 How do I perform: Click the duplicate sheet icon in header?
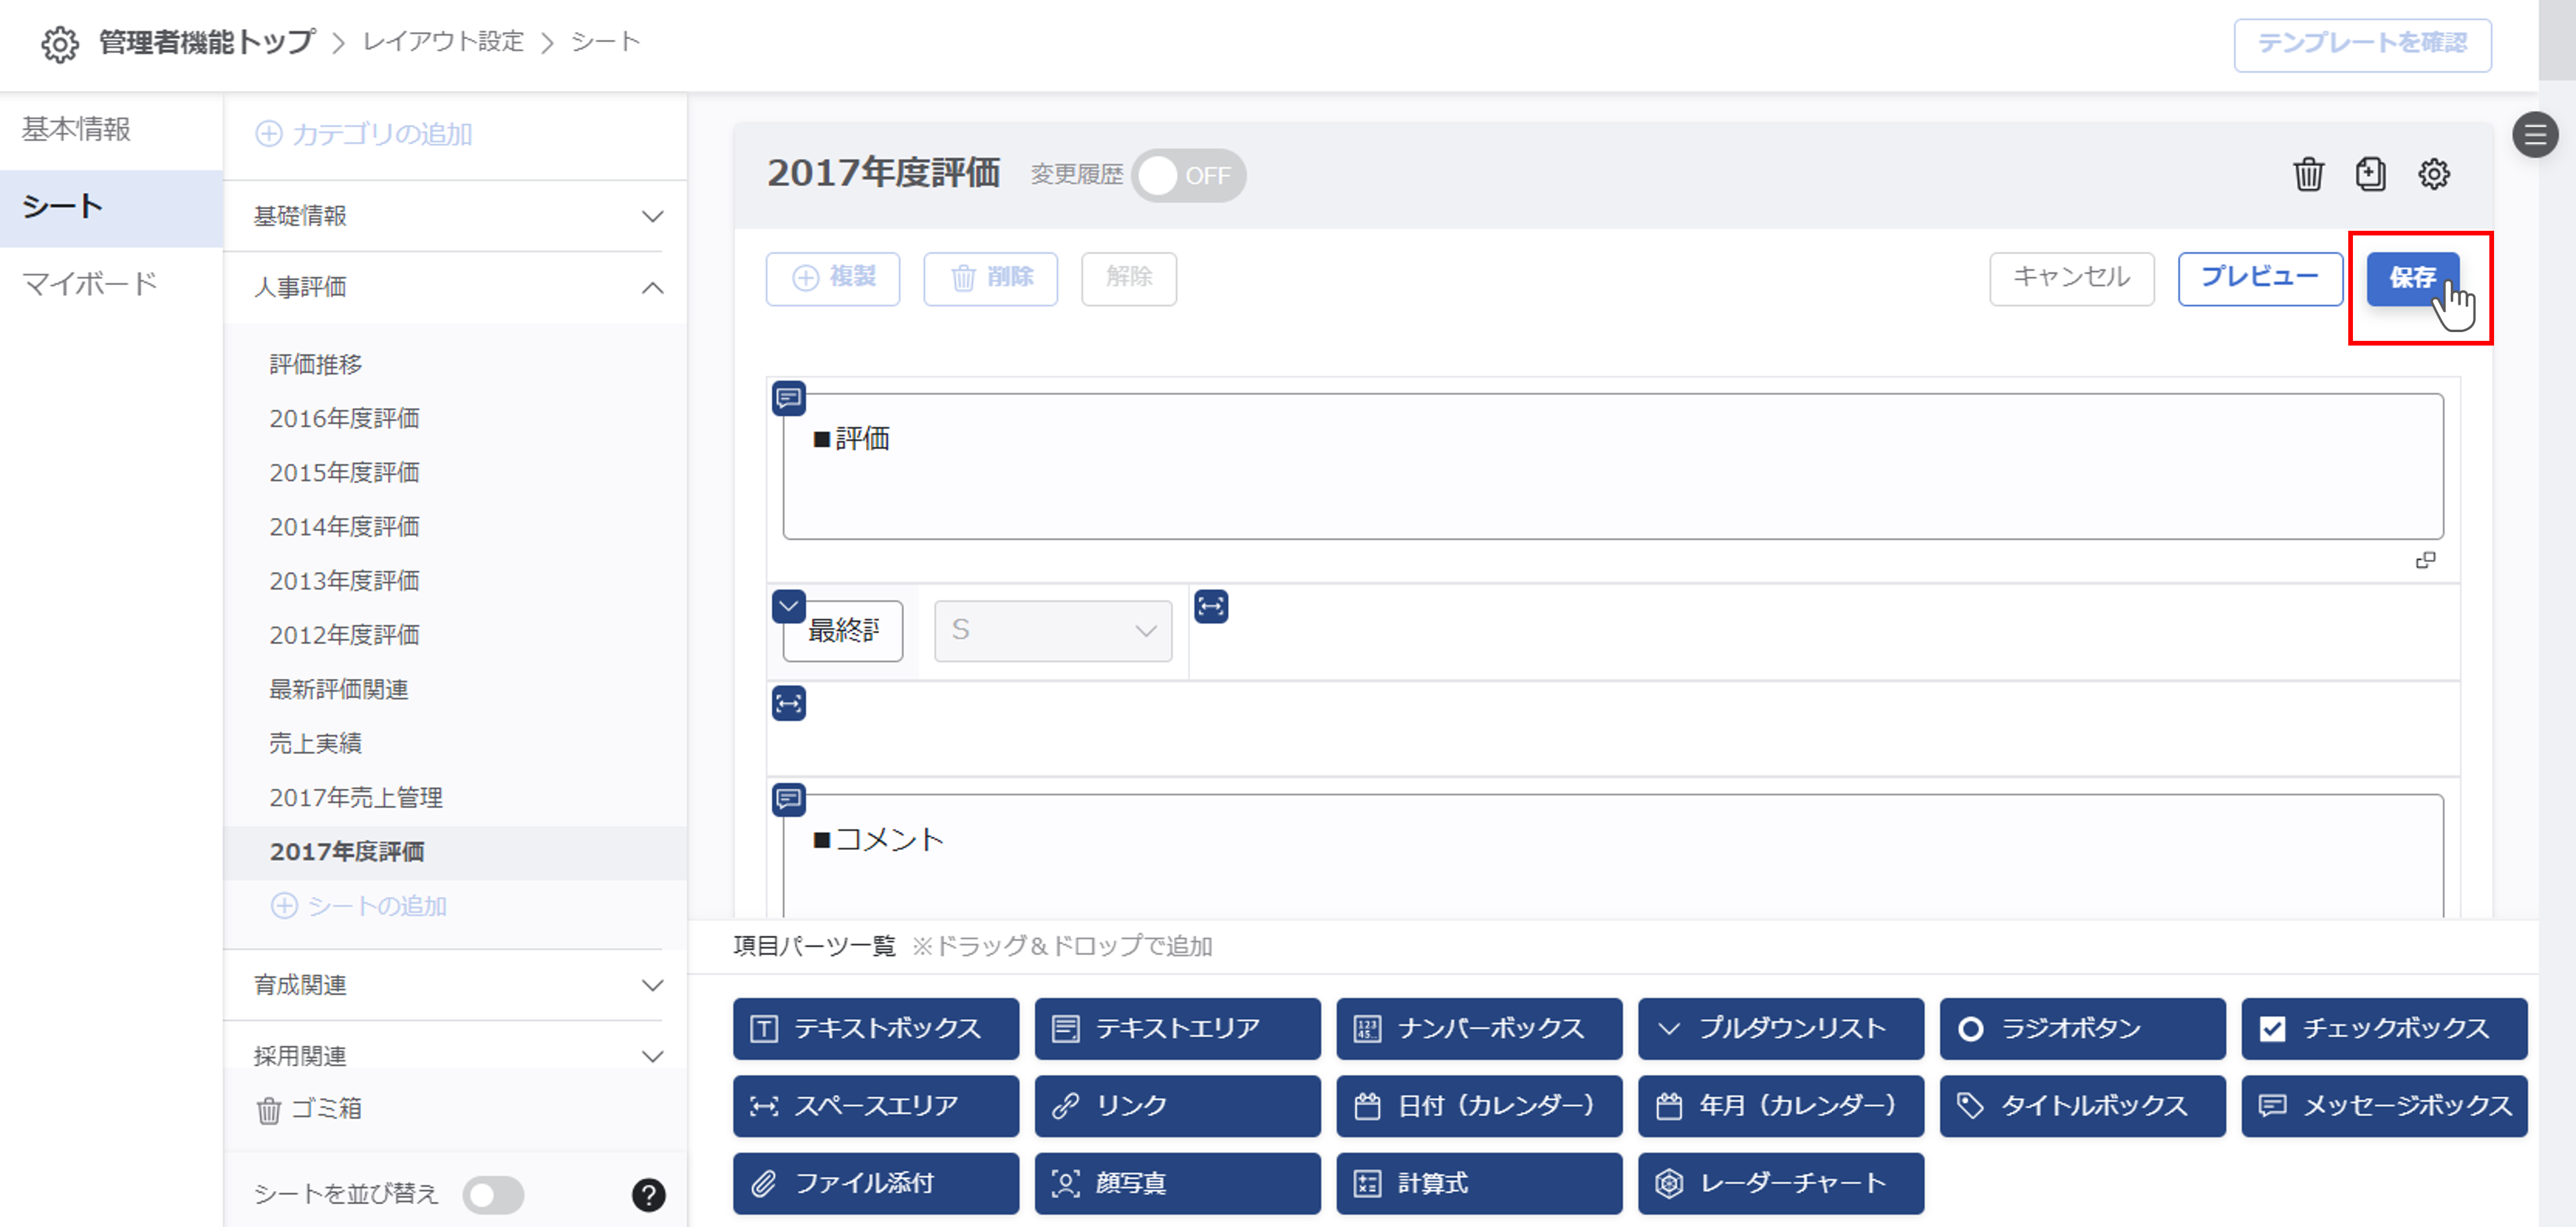tap(2370, 174)
